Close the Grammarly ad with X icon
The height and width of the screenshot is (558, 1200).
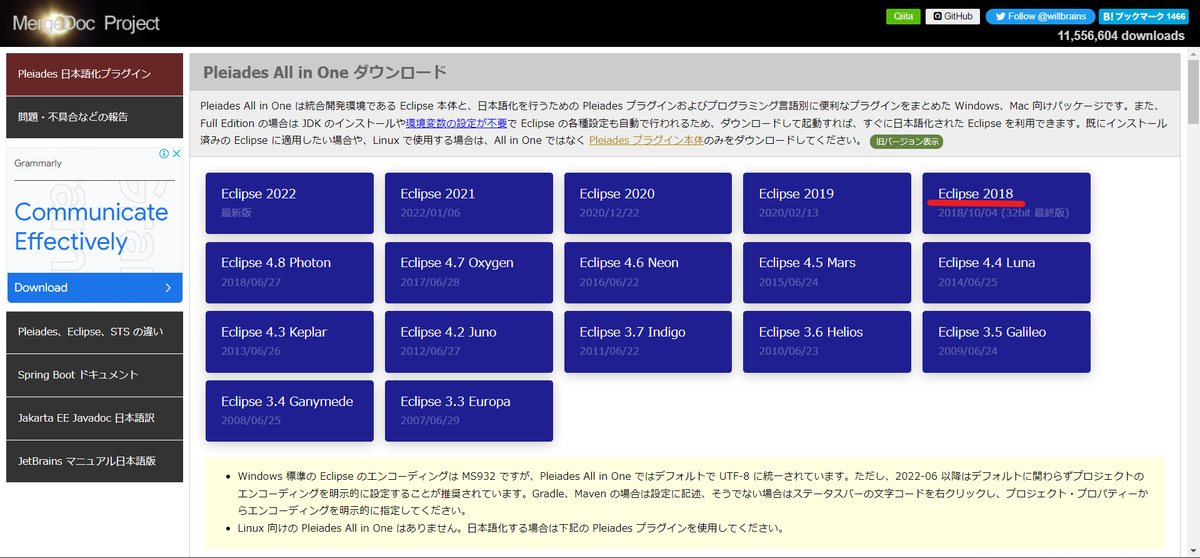click(176, 155)
